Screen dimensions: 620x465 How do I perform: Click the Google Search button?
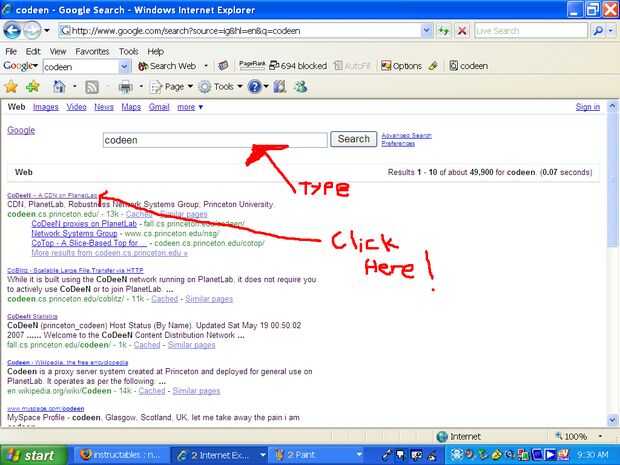[x=353, y=139]
